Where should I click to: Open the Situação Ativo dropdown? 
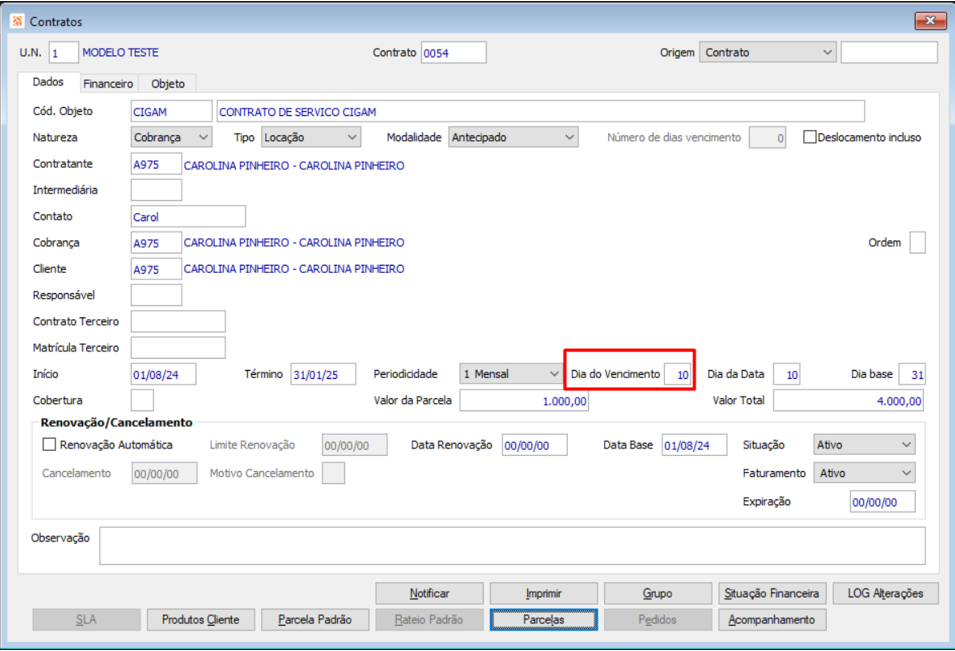(864, 445)
